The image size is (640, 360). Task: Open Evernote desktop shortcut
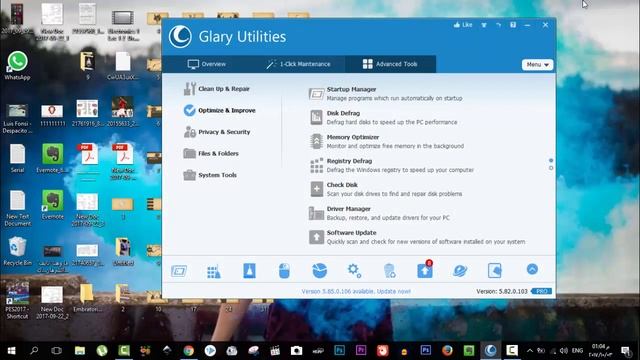pyautogui.click(x=53, y=204)
